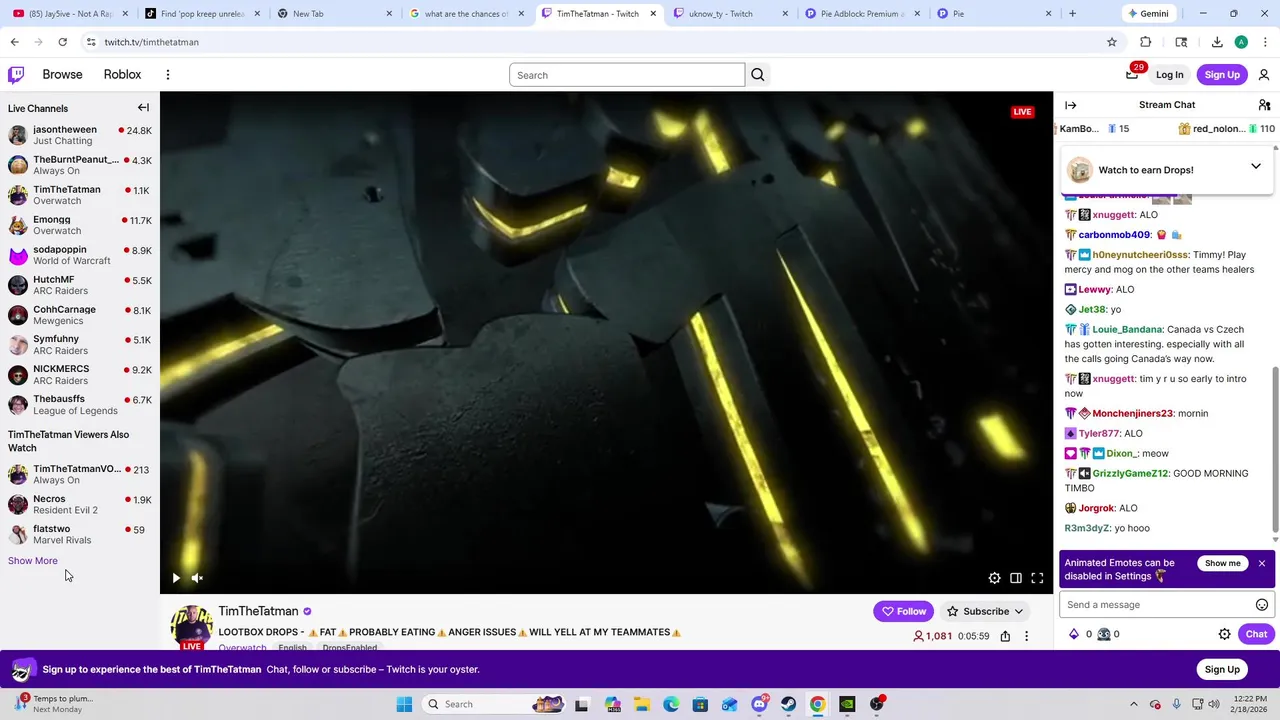The width and height of the screenshot is (1280, 720).
Task: Open Subscribe dropdown
Action: (985, 611)
